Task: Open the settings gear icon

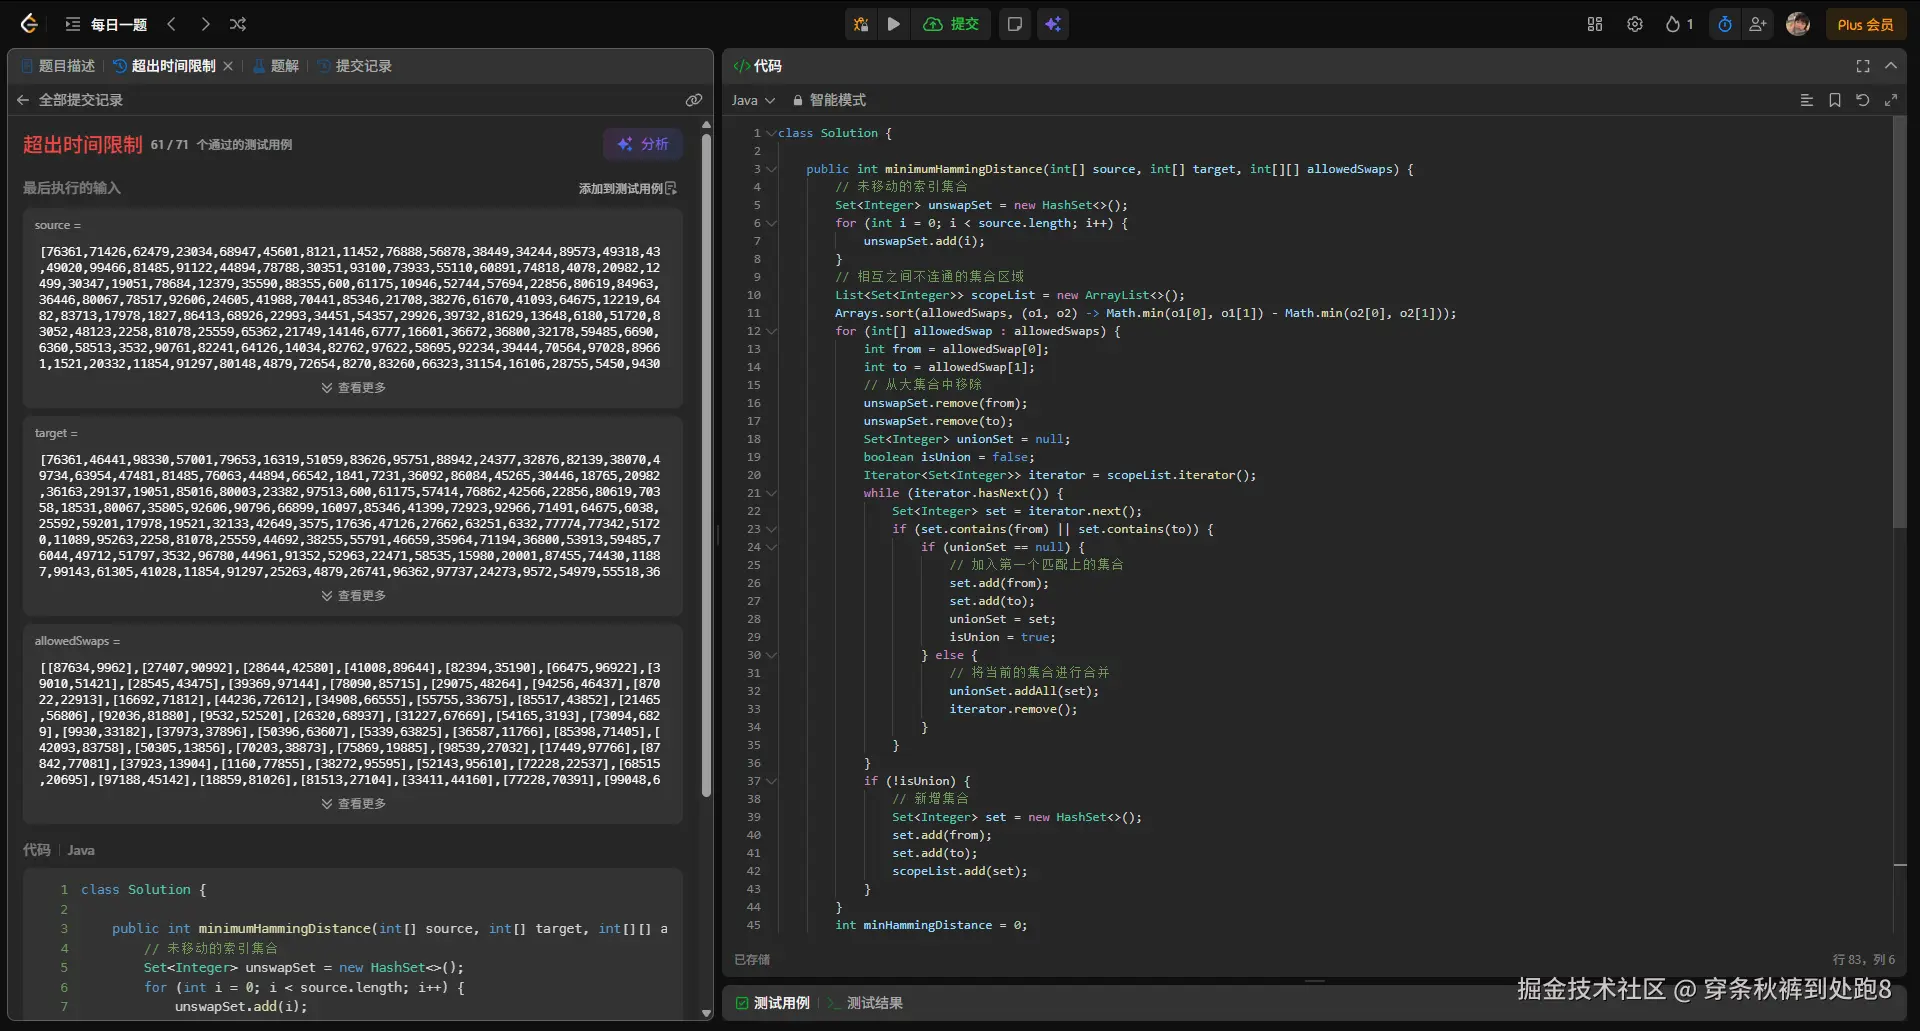Action: pos(1634,24)
